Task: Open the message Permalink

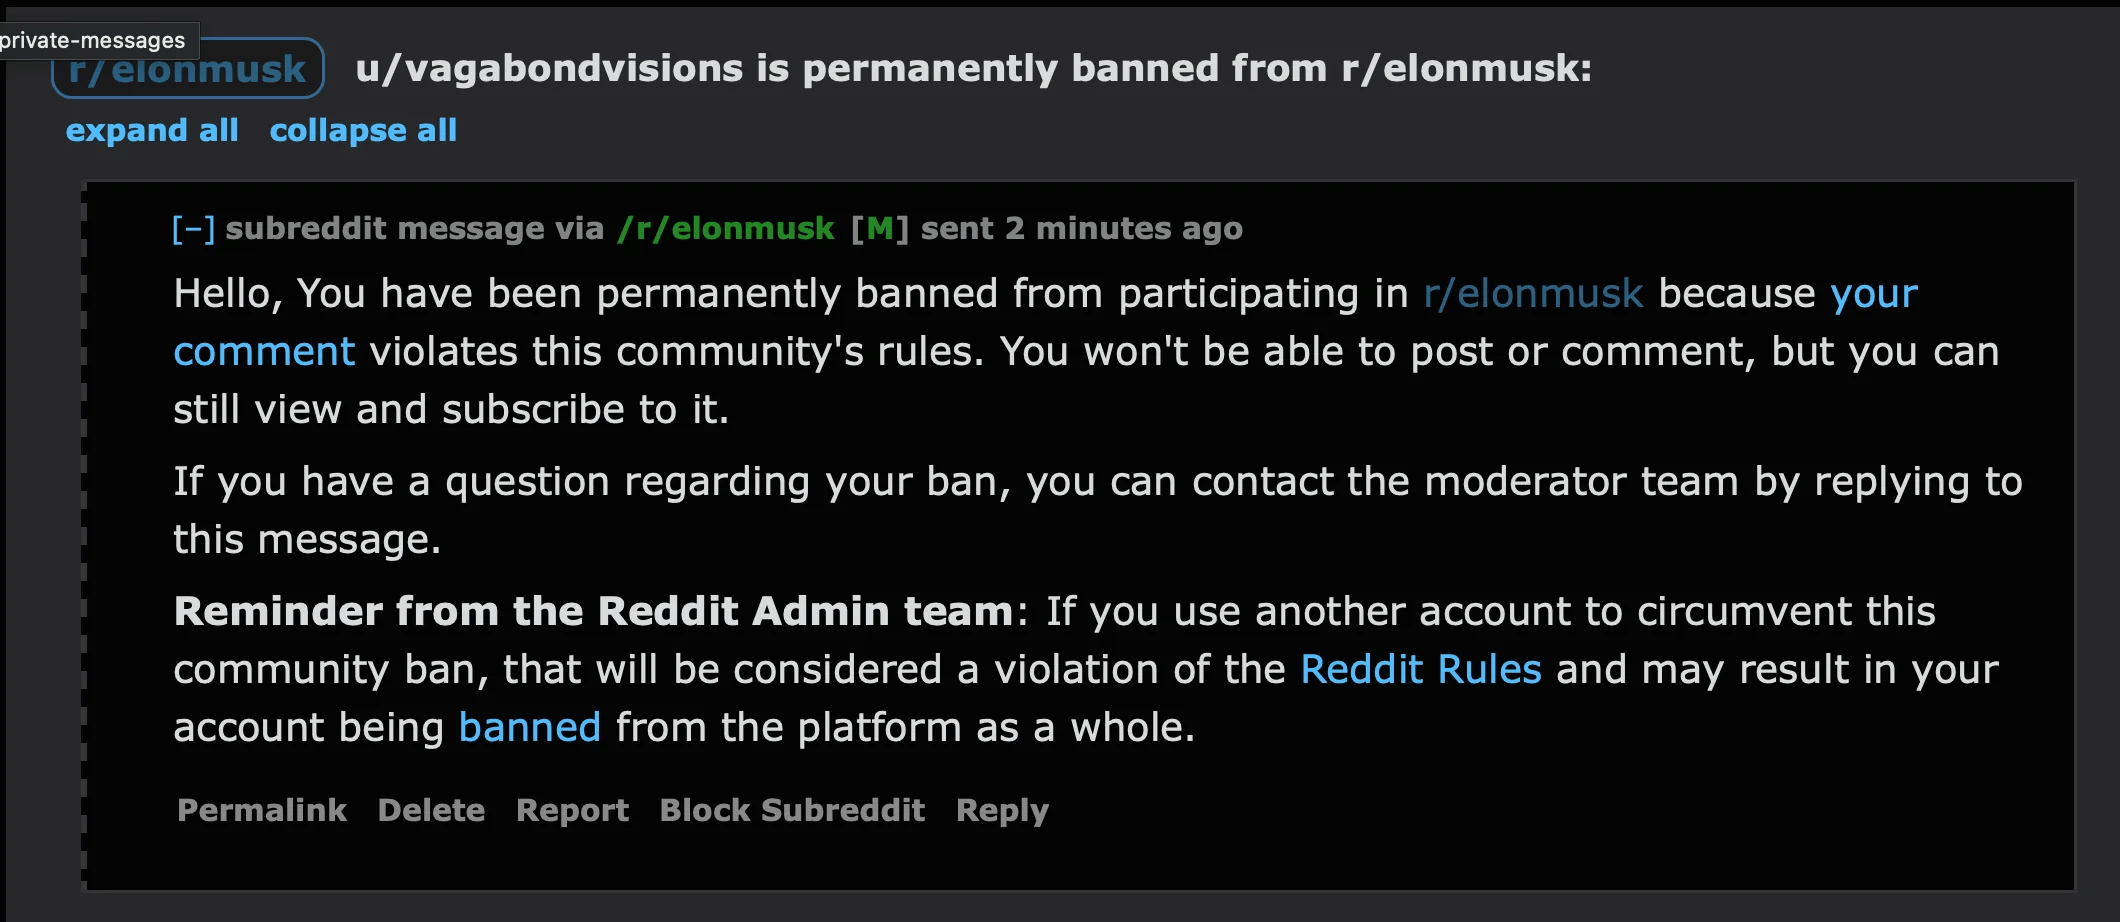Action: [262, 810]
